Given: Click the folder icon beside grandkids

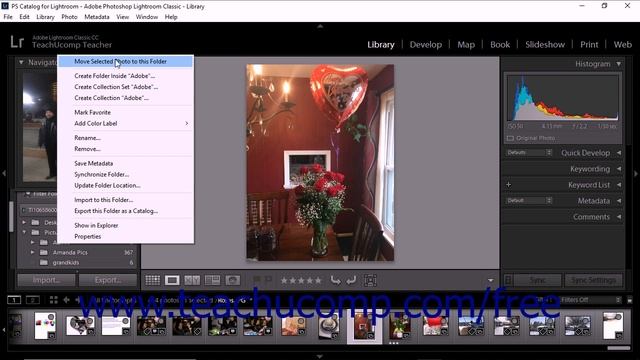Looking at the screenshot, I should (x=44, y=262).
